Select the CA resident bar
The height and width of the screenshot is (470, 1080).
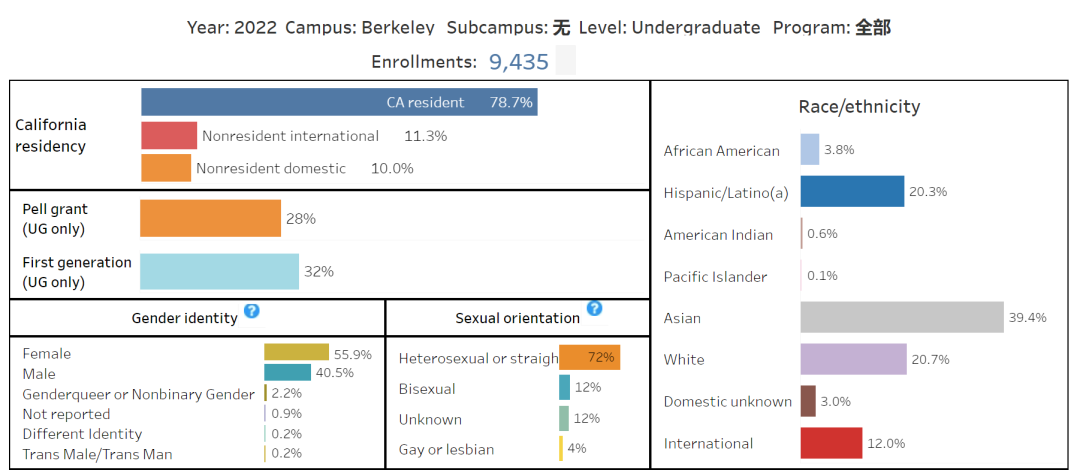[x=339, y=102]
